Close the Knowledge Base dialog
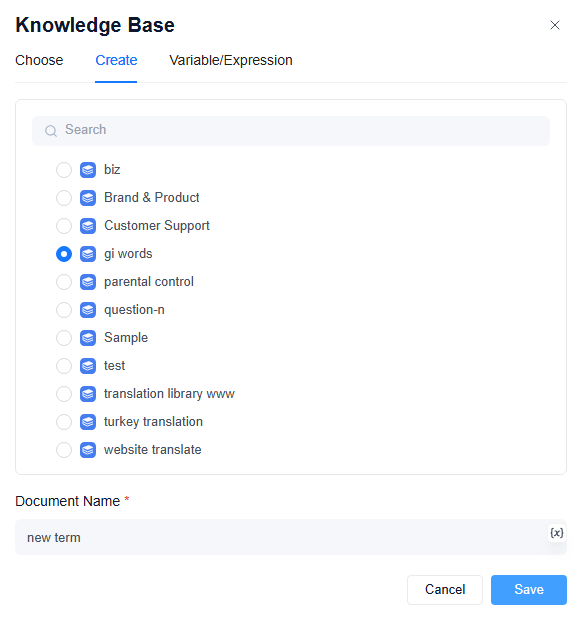The width and height of the screenshot is (582, 620). click(555, 25)
